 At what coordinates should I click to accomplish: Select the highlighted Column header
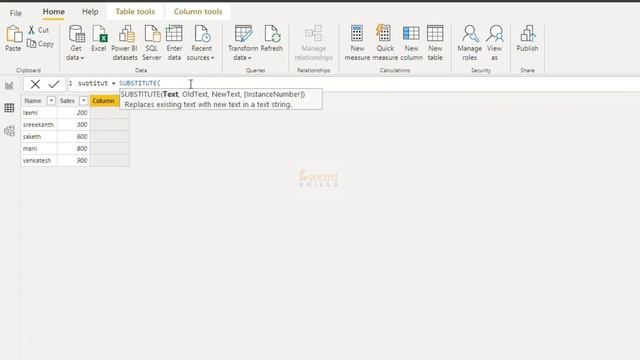pyautogui.click(x=104, y=100)
